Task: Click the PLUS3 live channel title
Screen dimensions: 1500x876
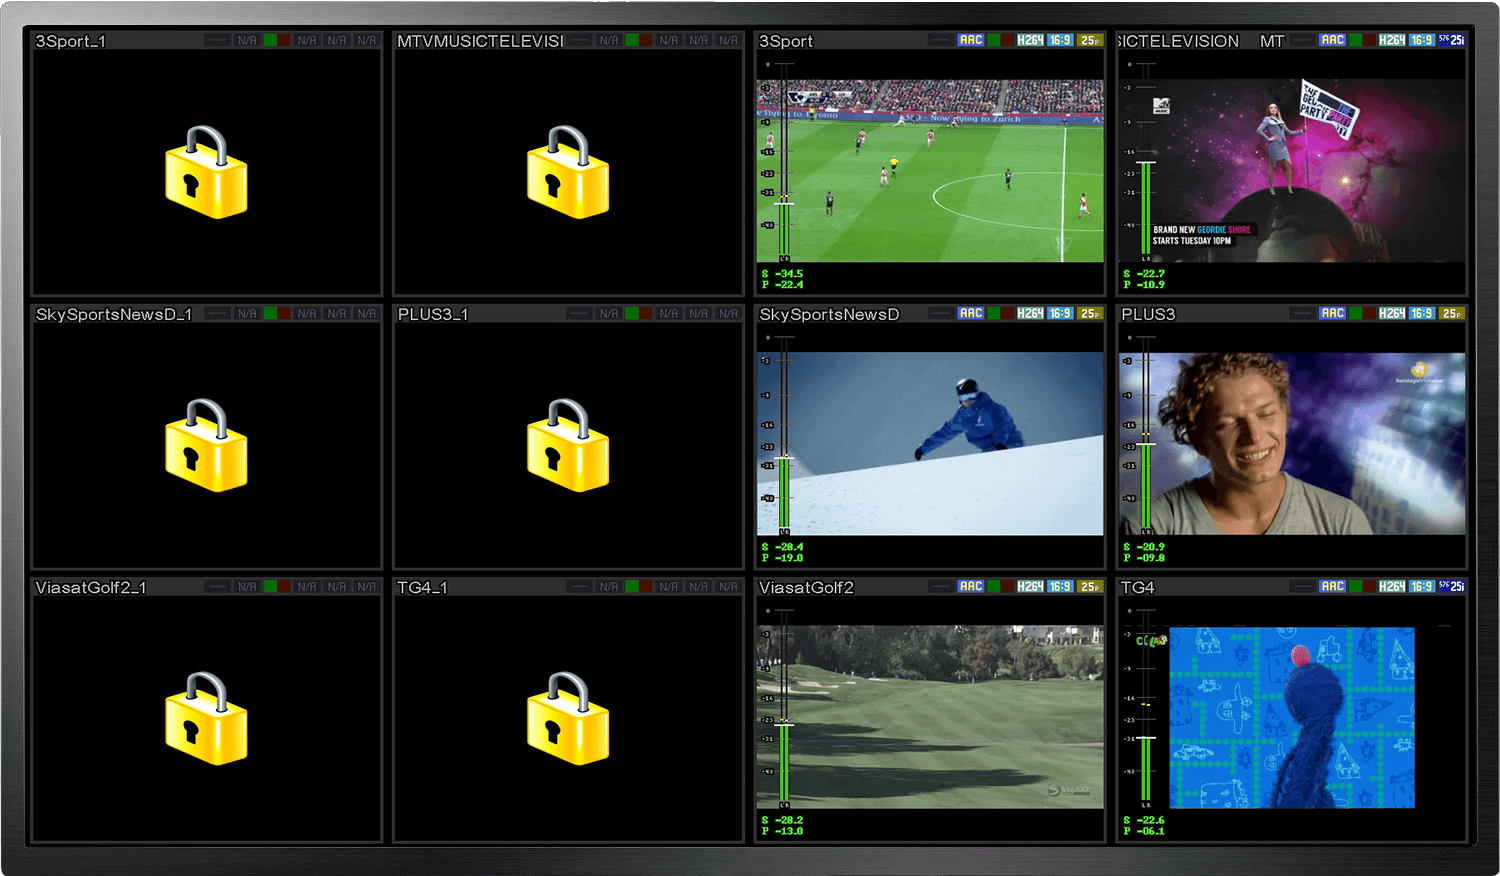Action: [x=1148, y=314]
